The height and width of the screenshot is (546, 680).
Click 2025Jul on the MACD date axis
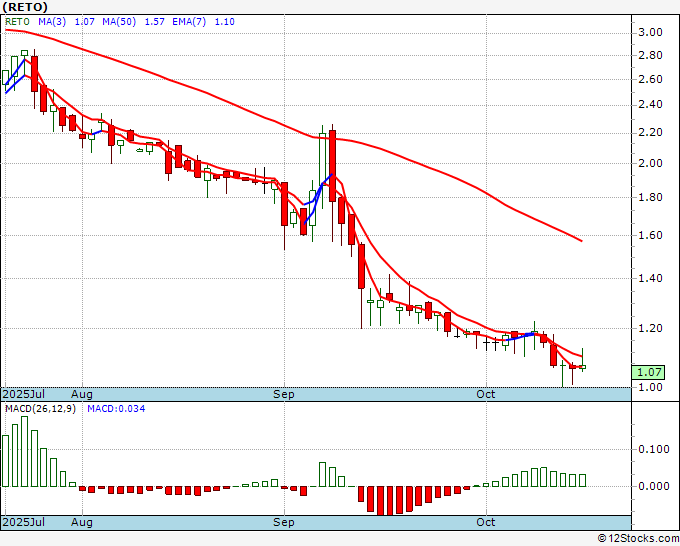pos(24,522)
